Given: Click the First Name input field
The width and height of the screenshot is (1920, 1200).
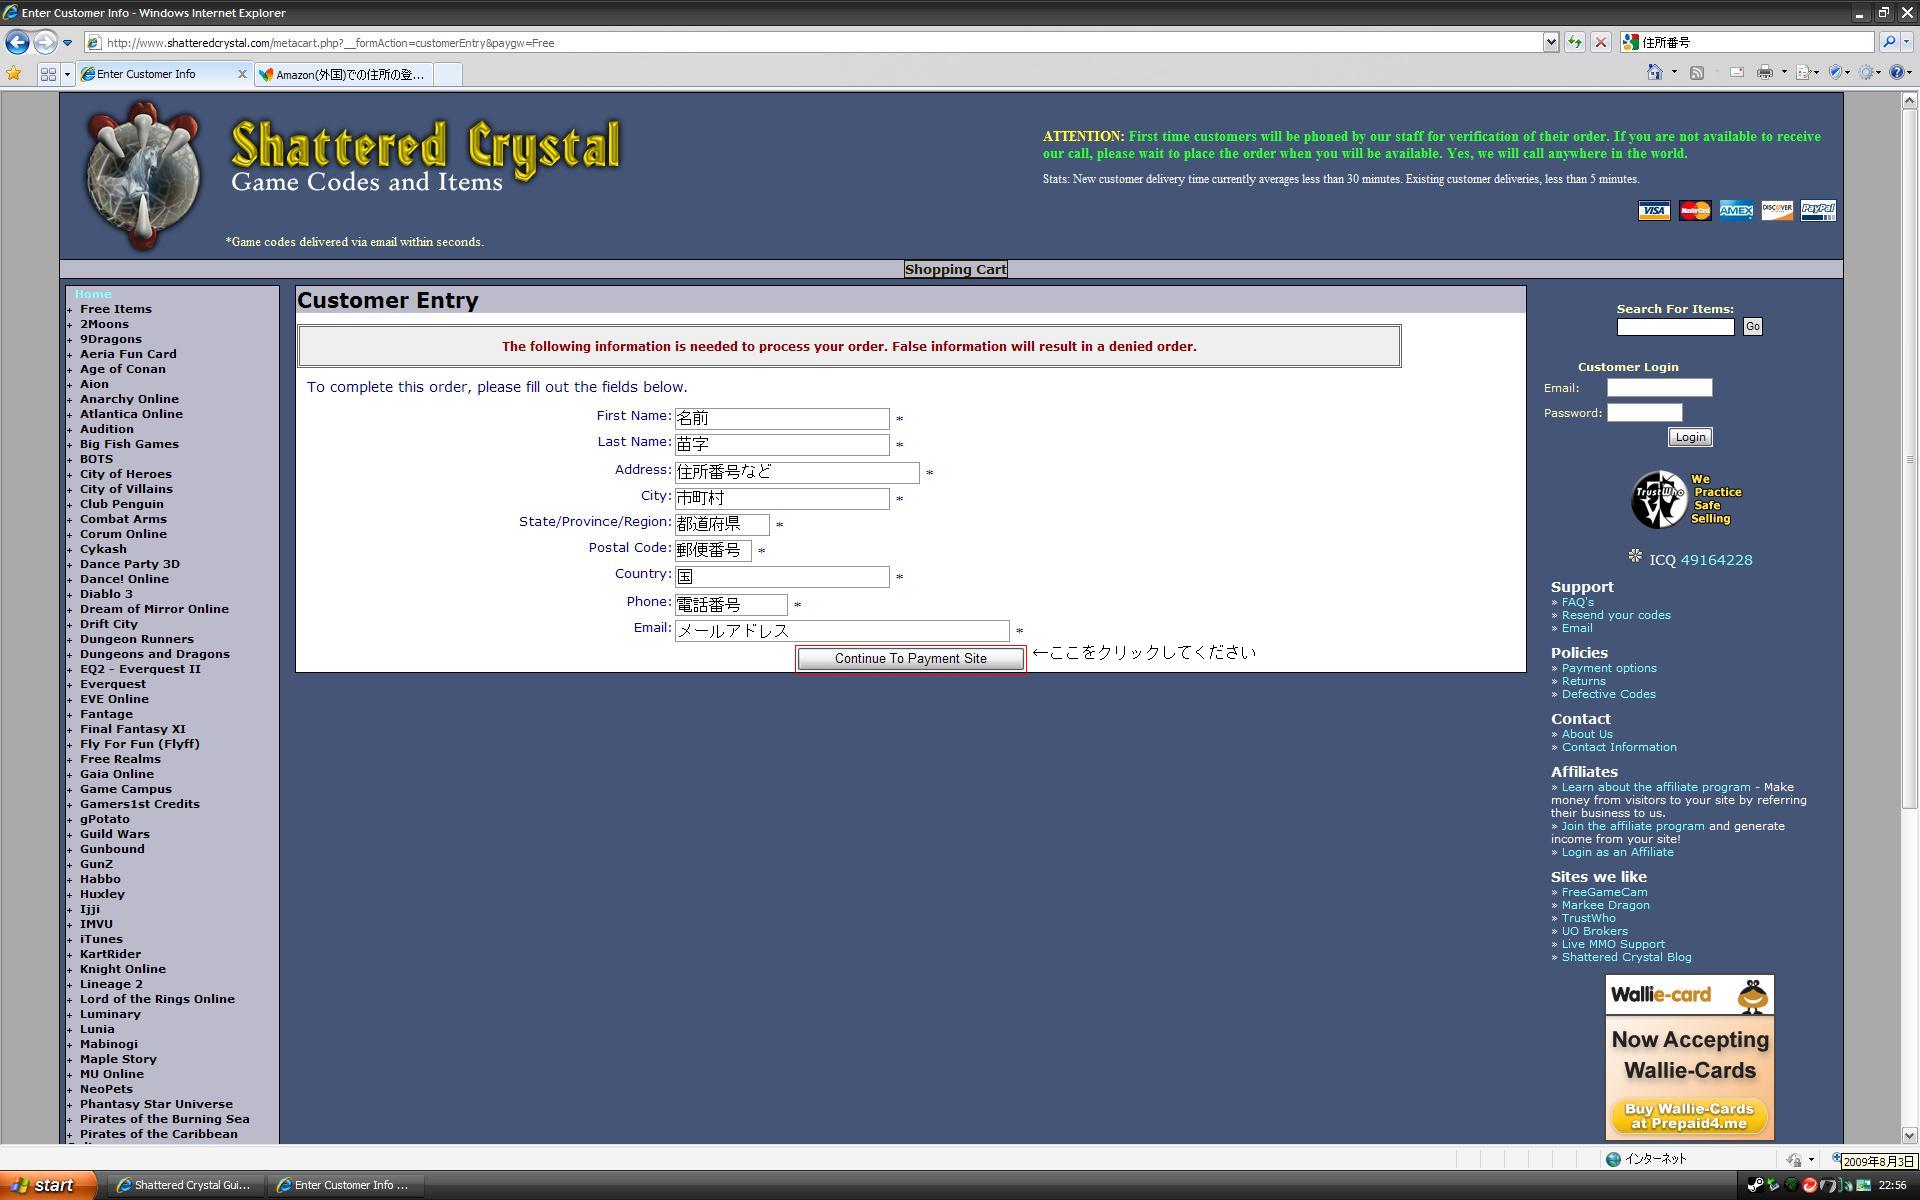Looking at the screenshot, I should [x=782, y=418].
